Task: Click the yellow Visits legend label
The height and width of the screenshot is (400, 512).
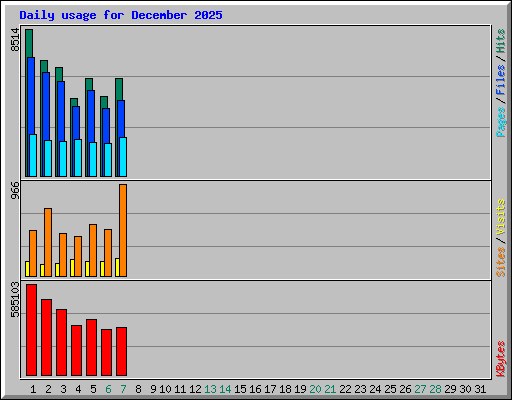Action: (x=500, y=217)
